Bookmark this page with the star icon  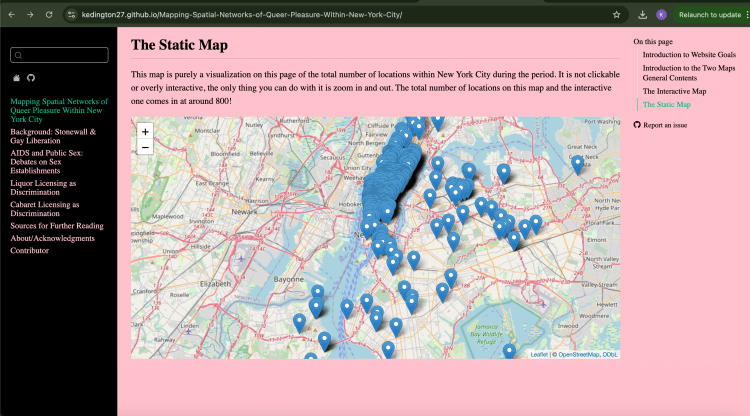(616, 15)
